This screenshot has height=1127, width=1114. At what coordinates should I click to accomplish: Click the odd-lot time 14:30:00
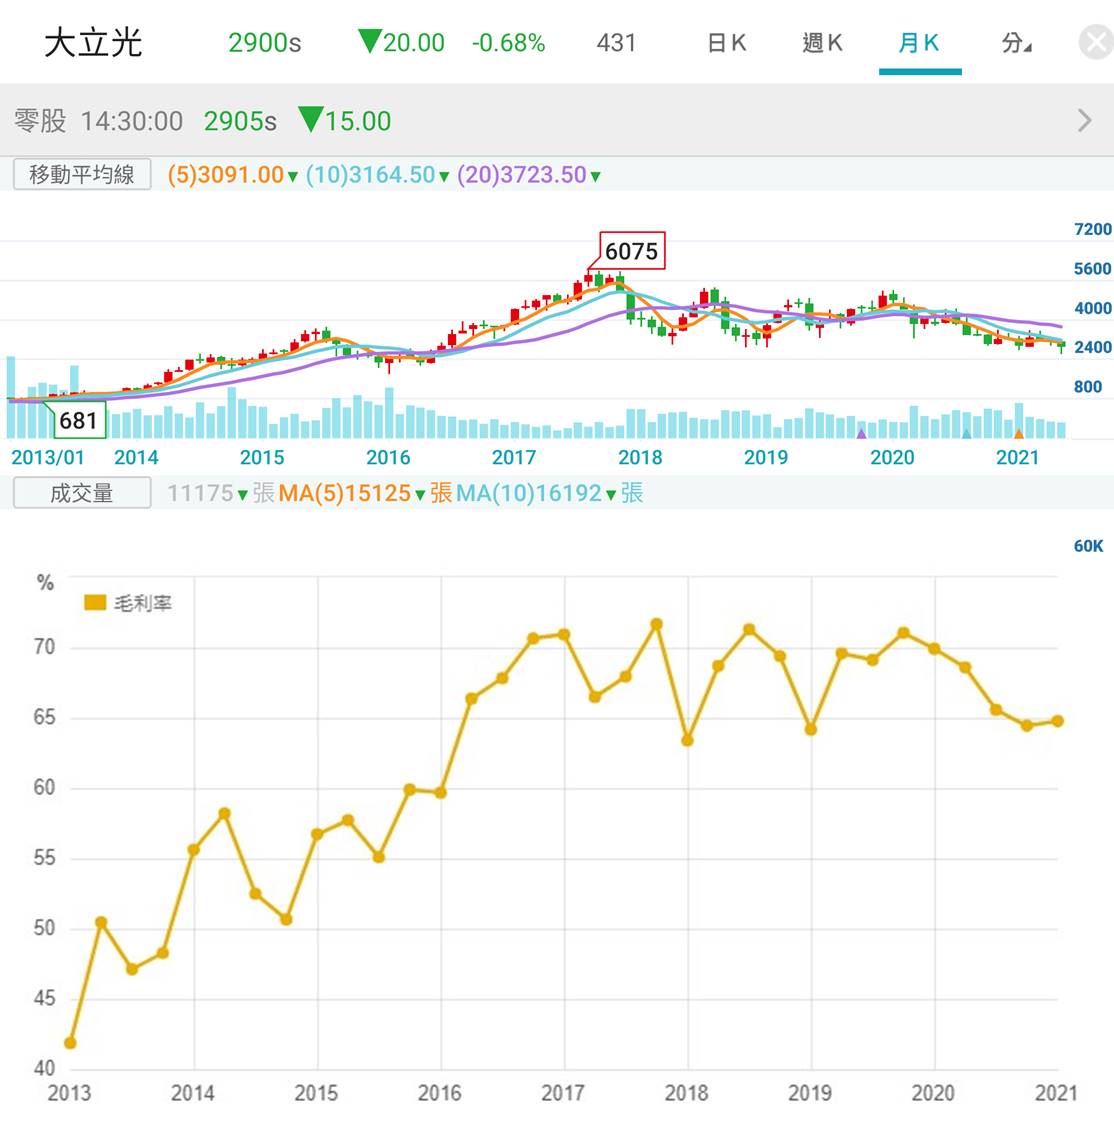coord(132,121)
